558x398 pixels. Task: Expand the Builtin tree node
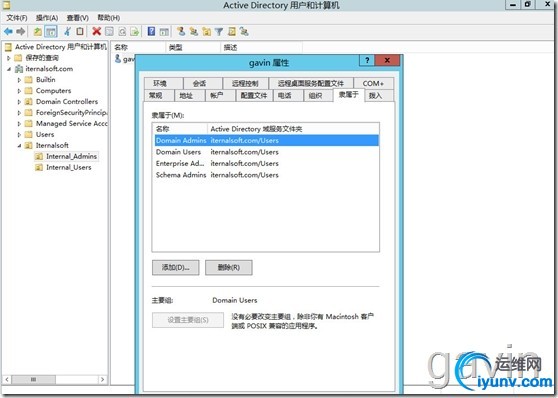(19, 80)
